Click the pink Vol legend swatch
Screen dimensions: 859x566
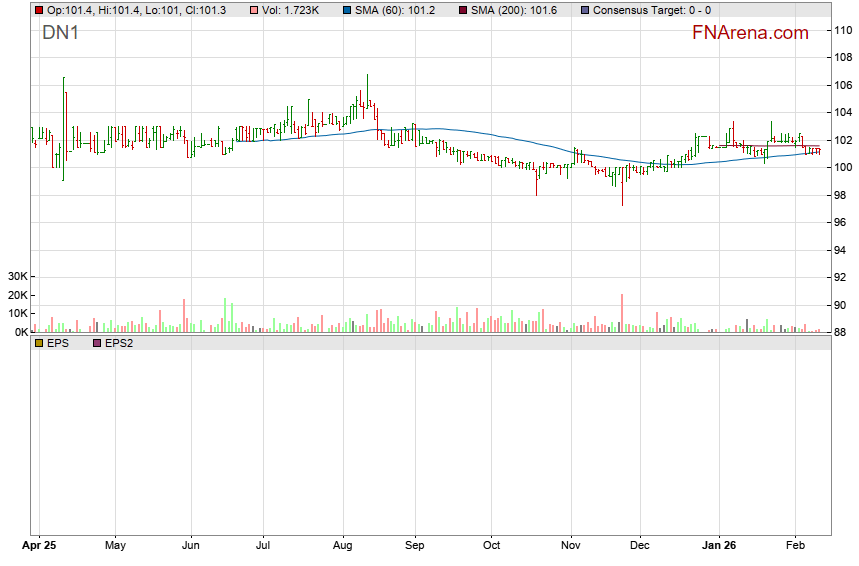pos(257,10)
